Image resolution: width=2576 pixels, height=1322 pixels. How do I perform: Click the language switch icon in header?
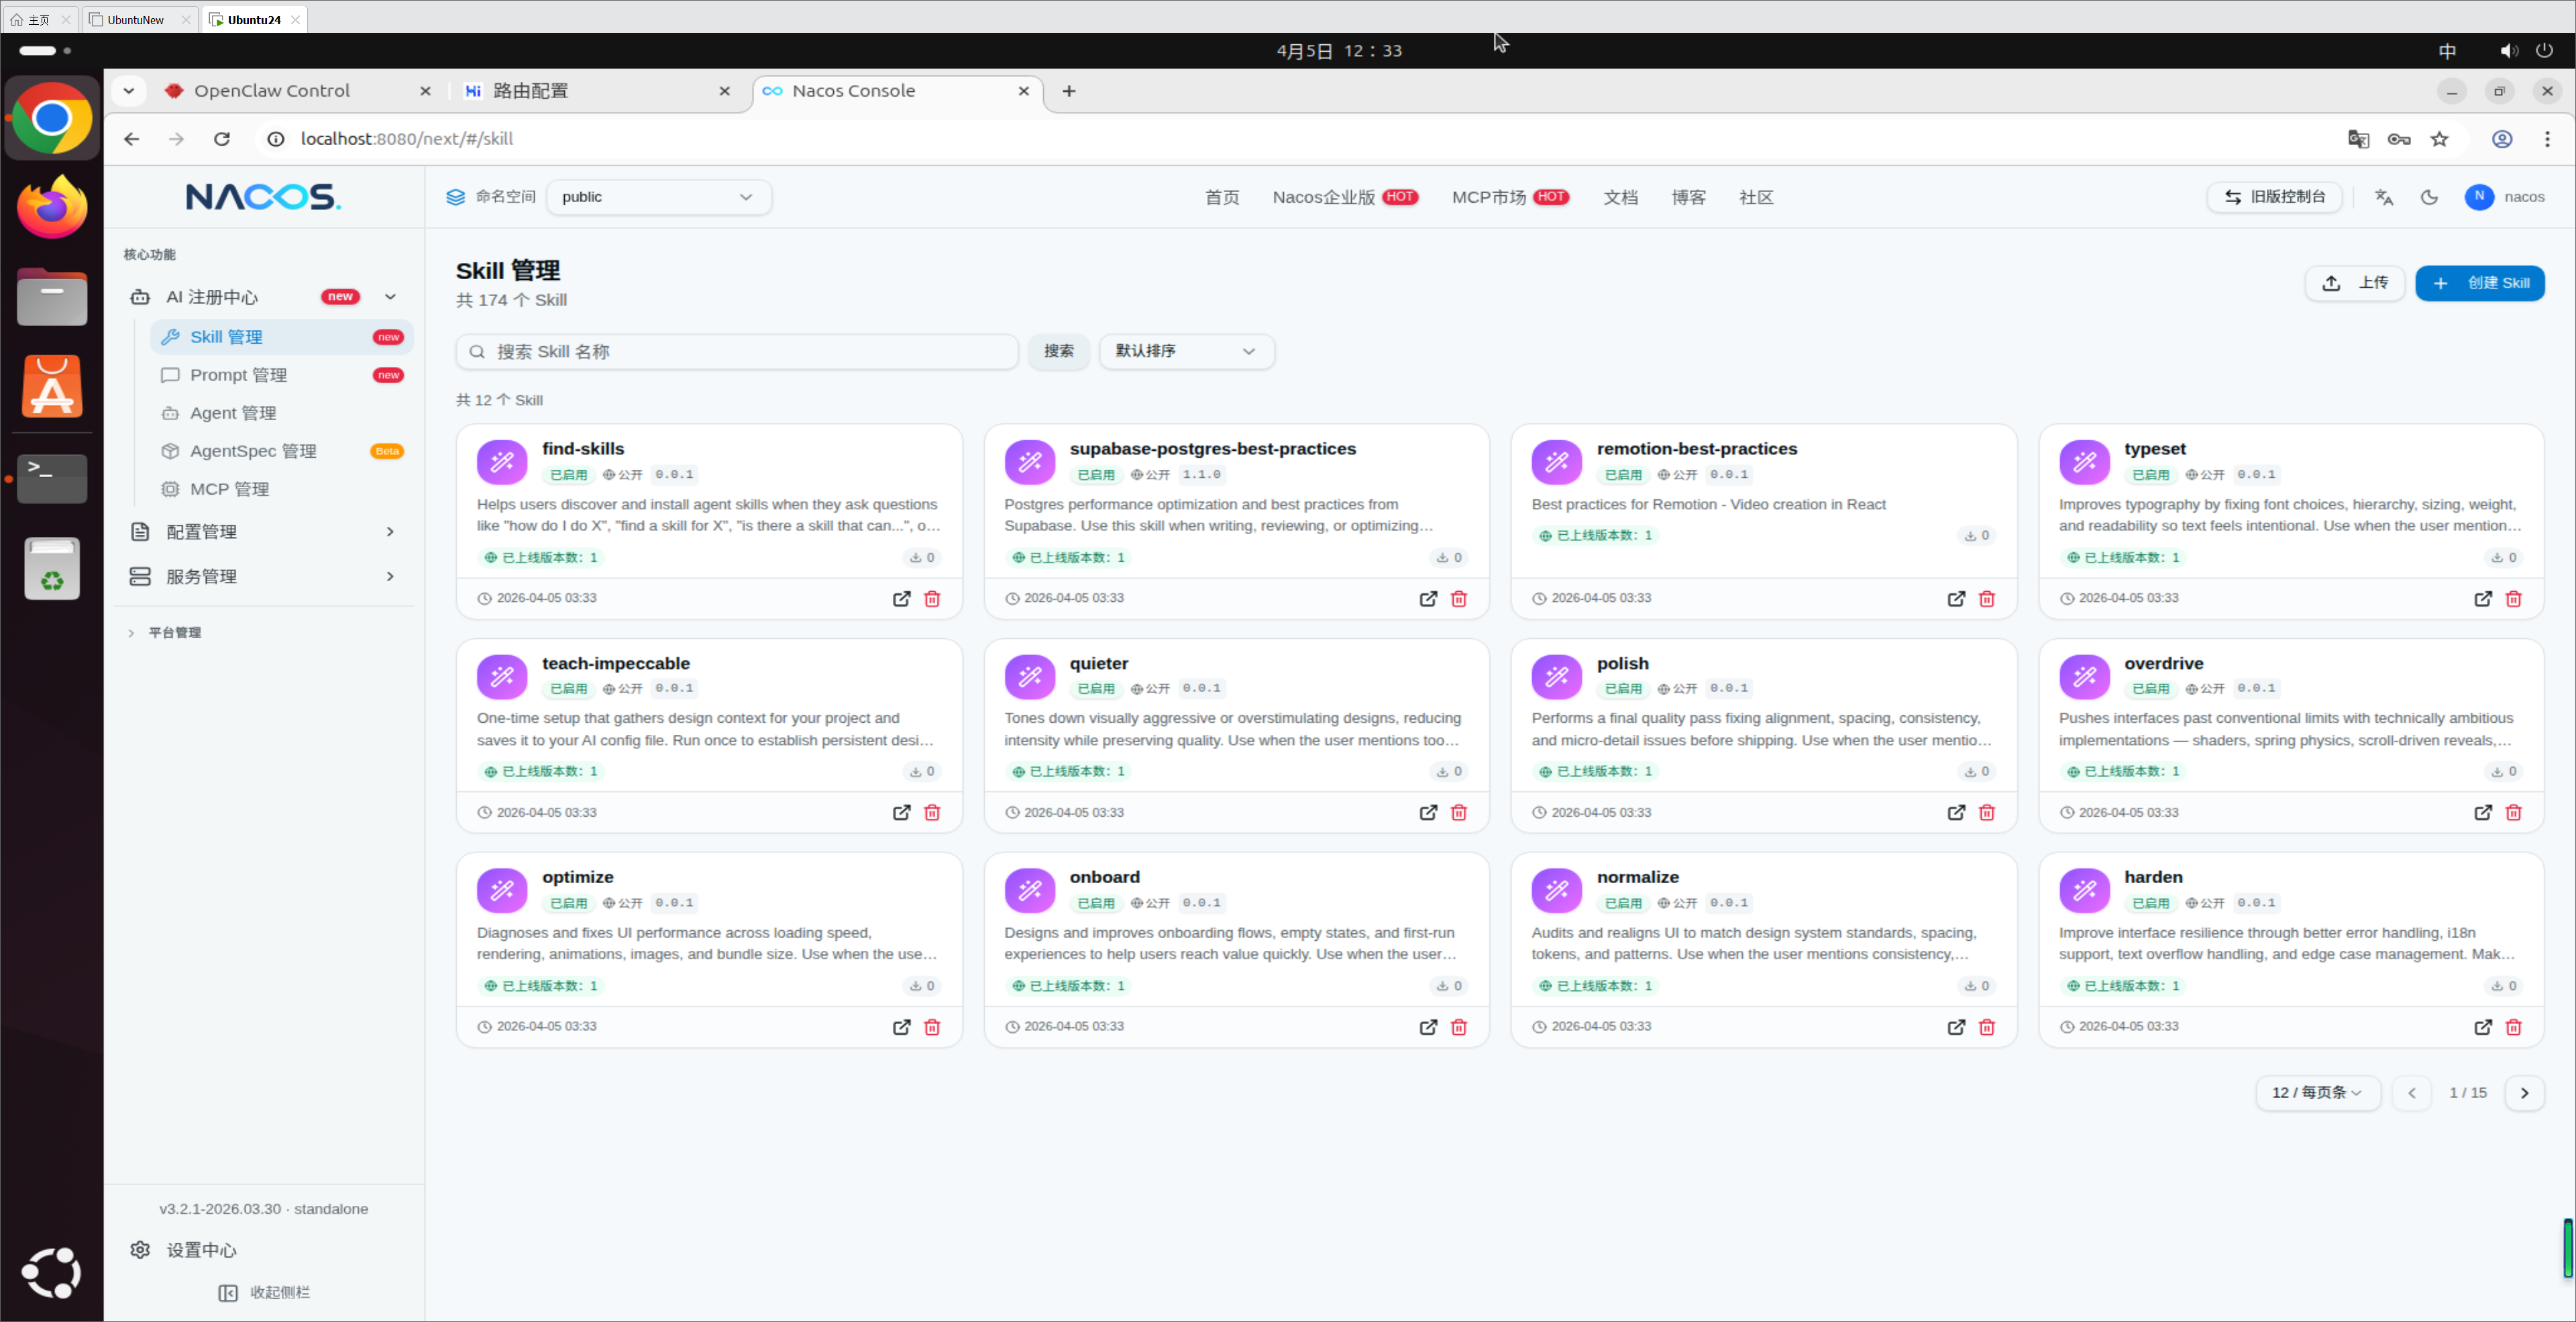[x=2384, y=197]
